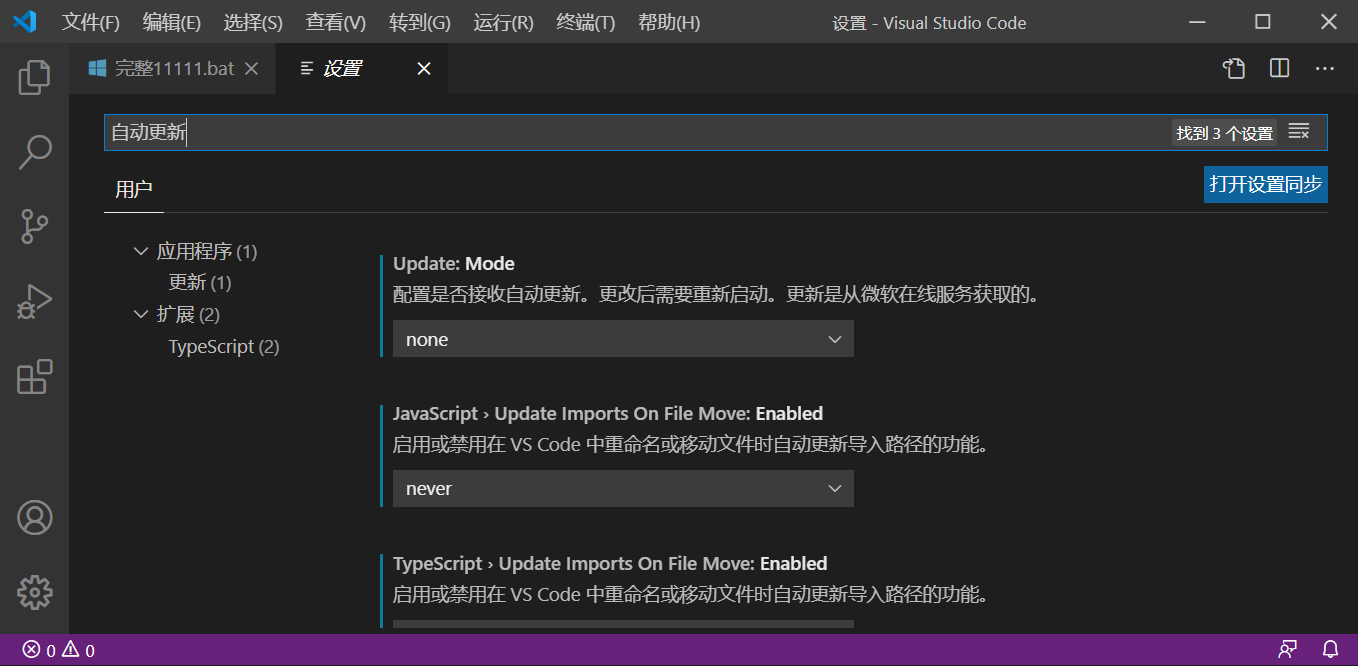Screen dimensions: 1358x666
Task: Show errors and warnings in status bar
Action: 59,650
